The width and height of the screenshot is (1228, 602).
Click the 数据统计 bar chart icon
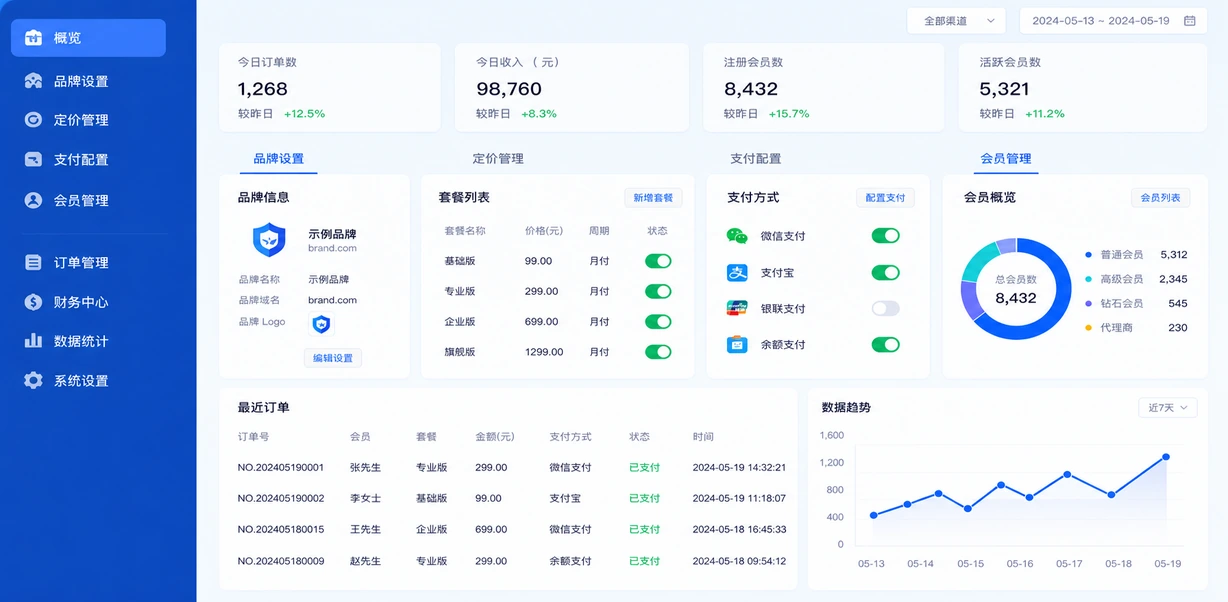pyautogui.click(x=34, y=341)
